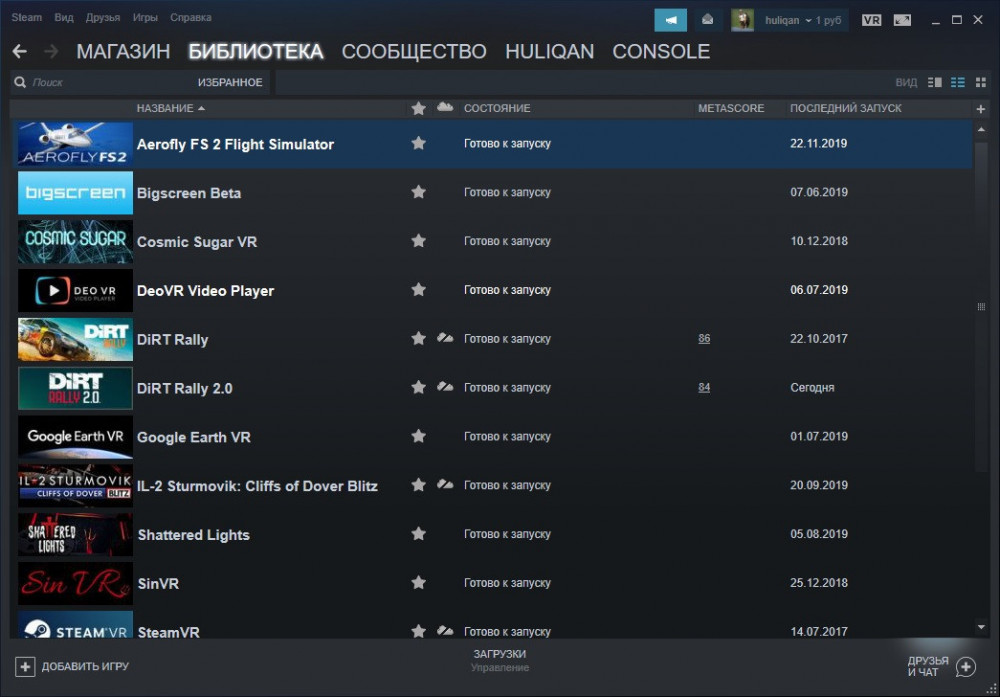Click the ДОБАВИТЬ ИГРУ button
The height and width of the screenshot is (697, 1000).
[x=73, y=666]
